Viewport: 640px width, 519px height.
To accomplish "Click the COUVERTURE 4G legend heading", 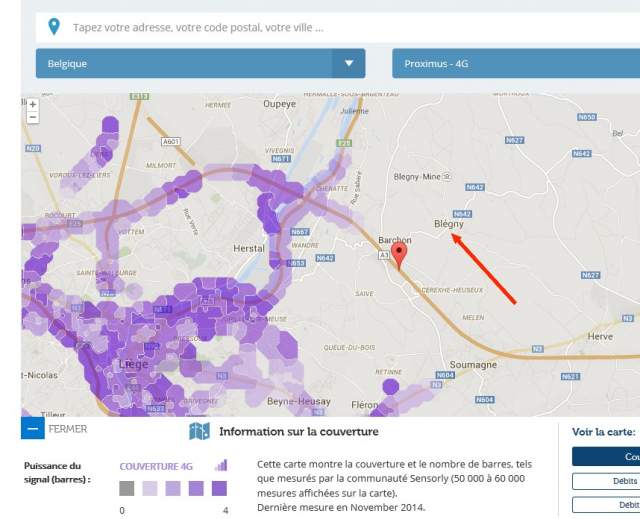I will click(x=156, y=465).
